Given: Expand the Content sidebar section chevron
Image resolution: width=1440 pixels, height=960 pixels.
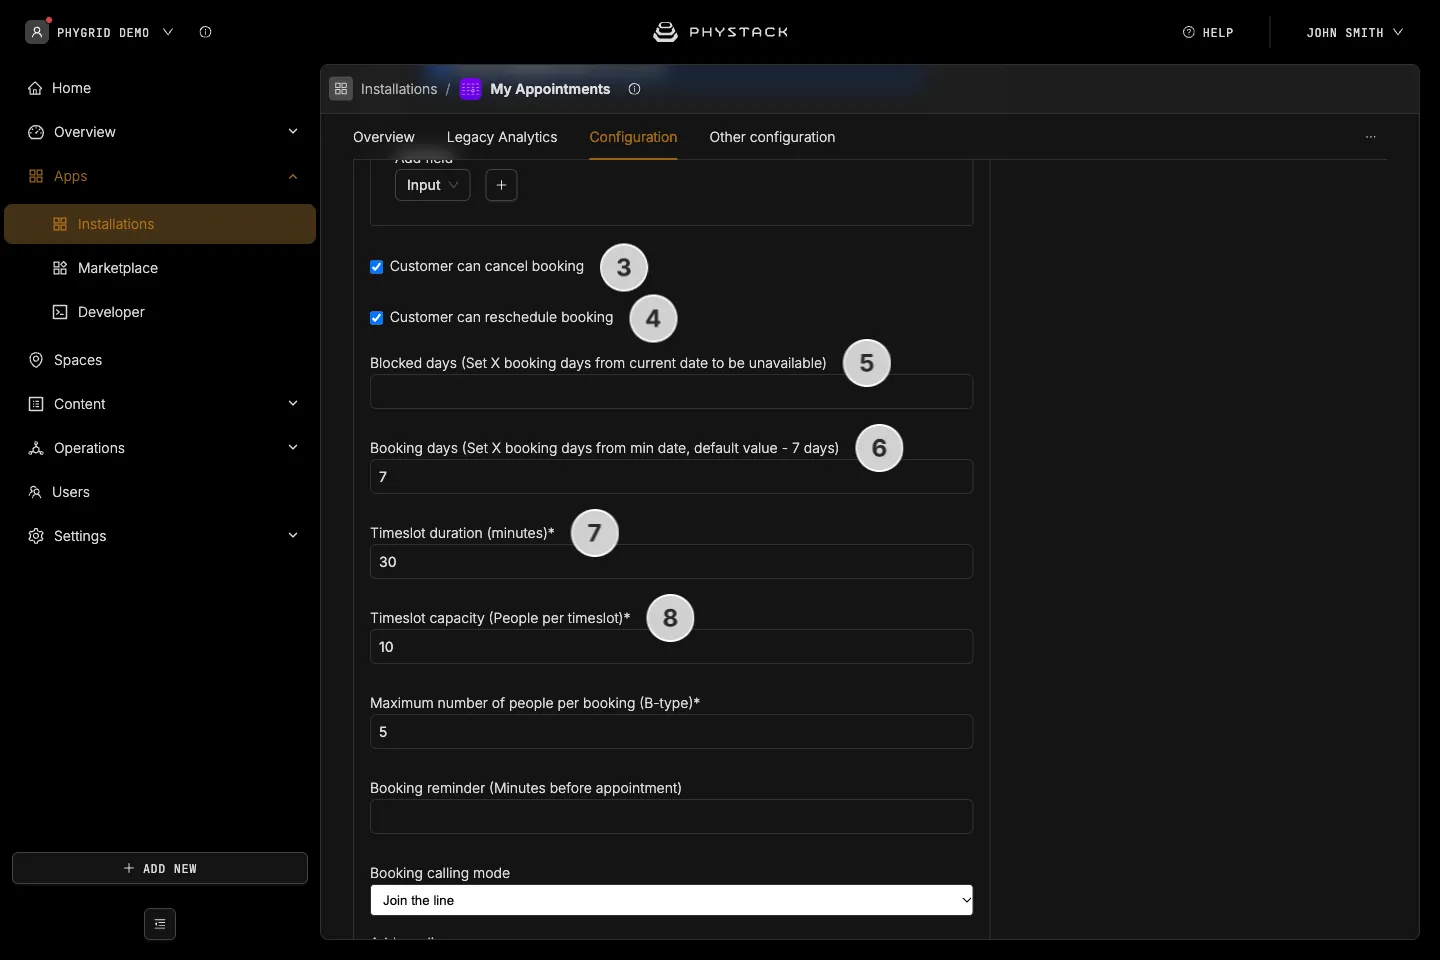Looking at the screenshot, I should [293, 404].
